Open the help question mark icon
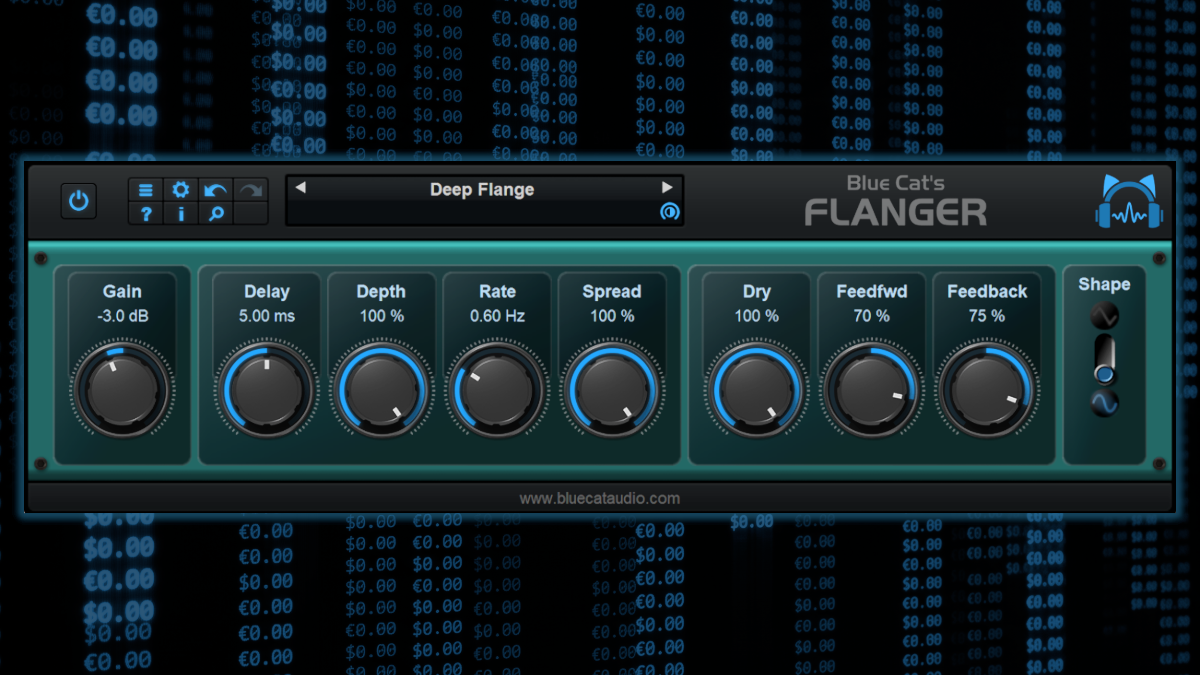 pos(146,213)
